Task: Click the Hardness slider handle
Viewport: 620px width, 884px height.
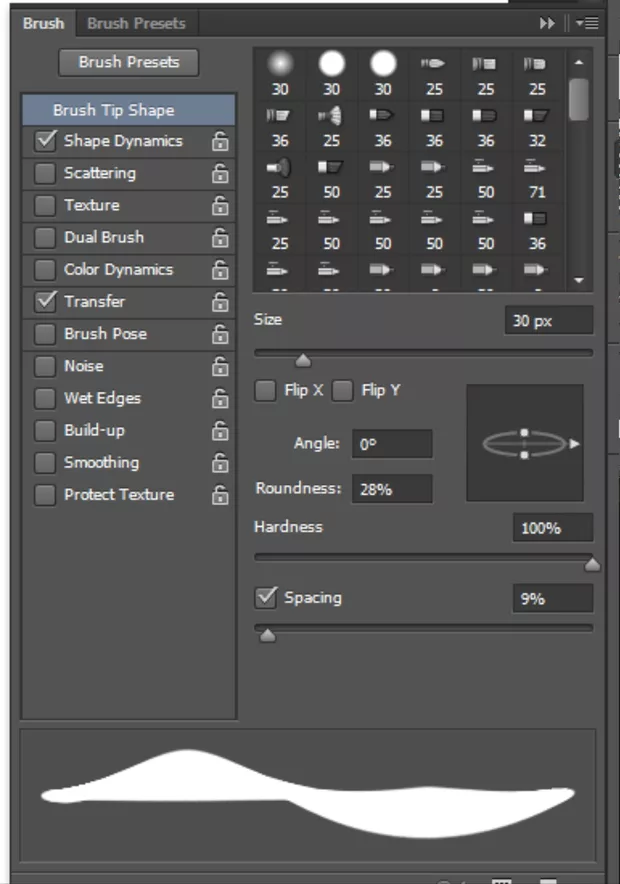Action: click(592, 565)
